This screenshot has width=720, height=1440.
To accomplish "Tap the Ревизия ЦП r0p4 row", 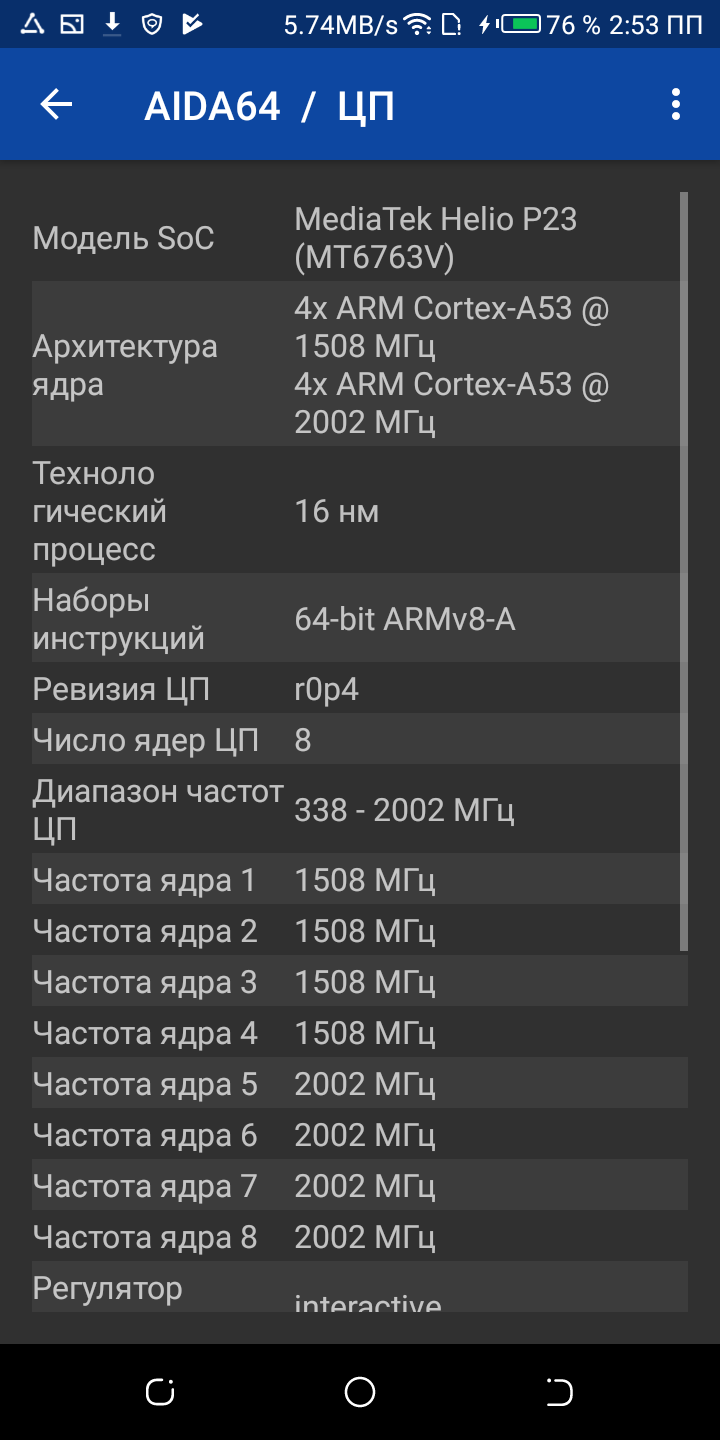I will coord(359,689).
